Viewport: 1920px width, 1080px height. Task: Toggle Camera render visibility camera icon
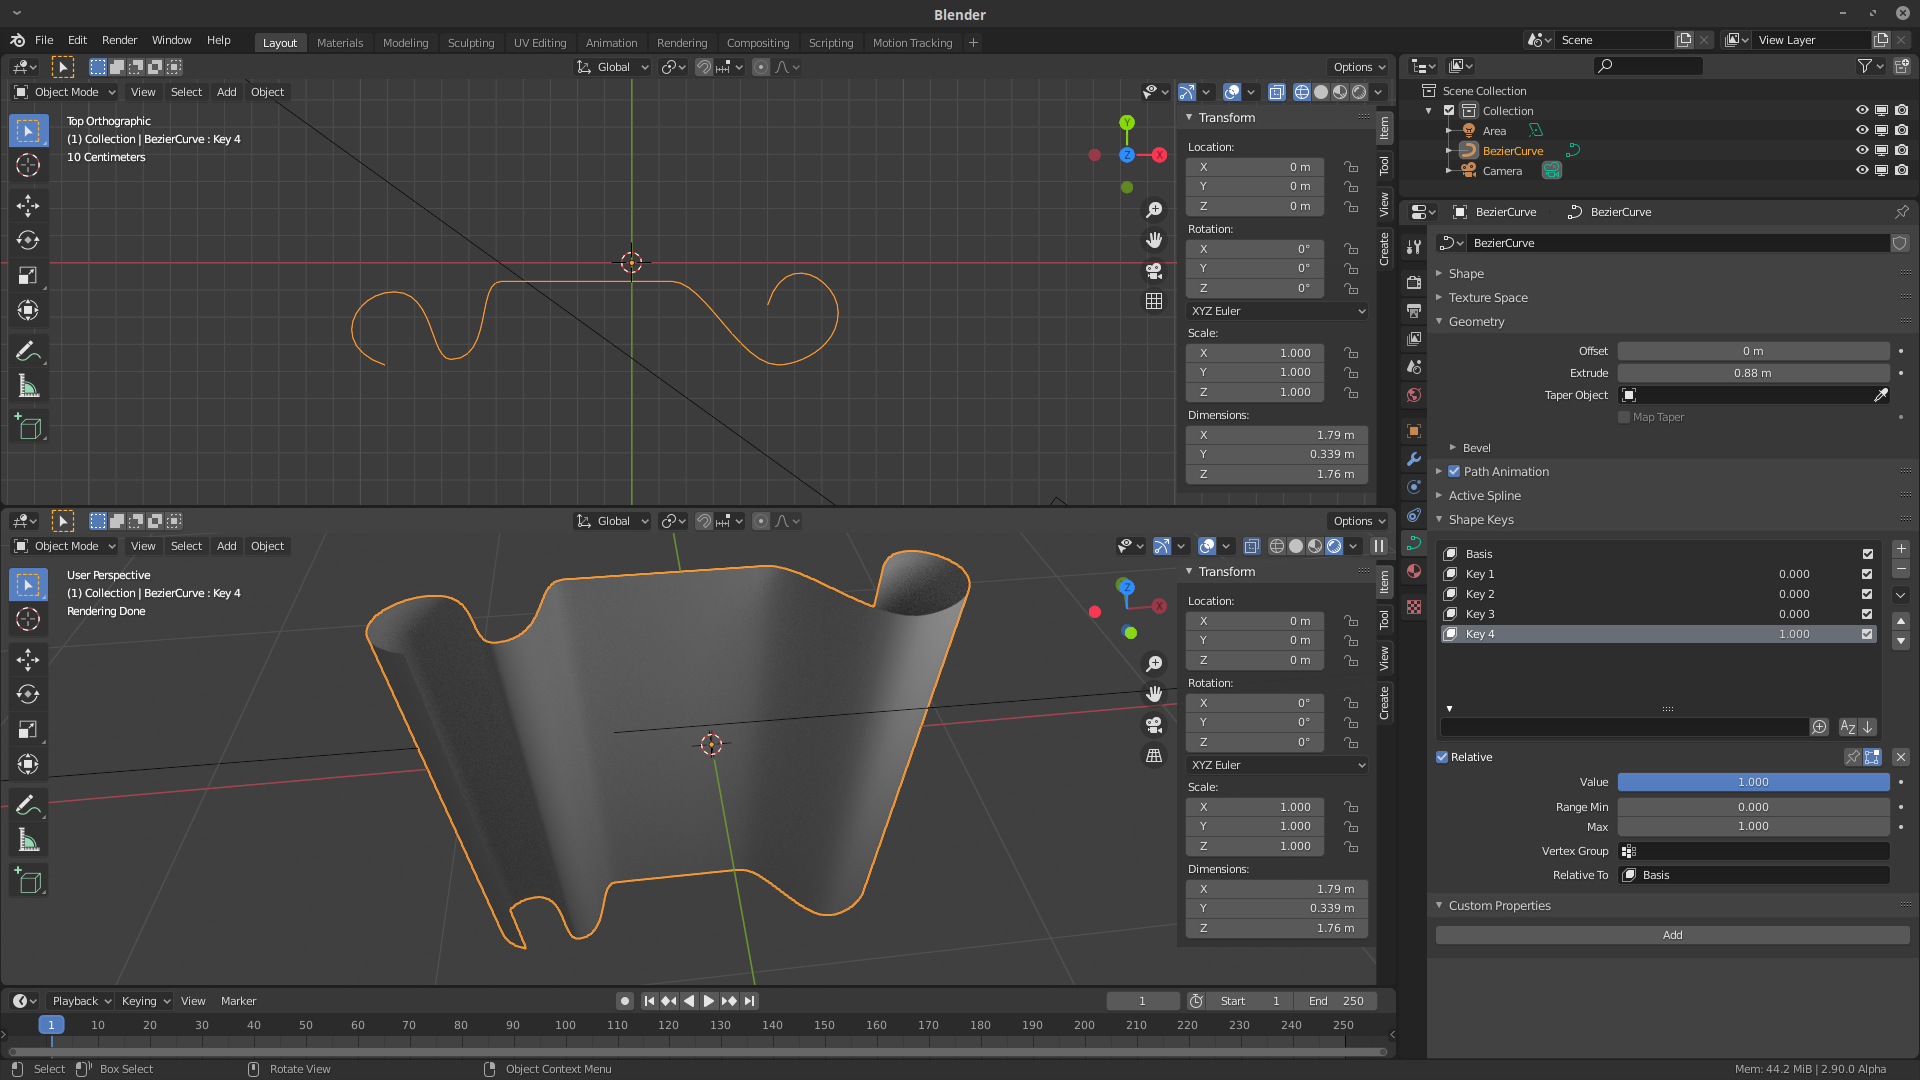coord(1902,170)
